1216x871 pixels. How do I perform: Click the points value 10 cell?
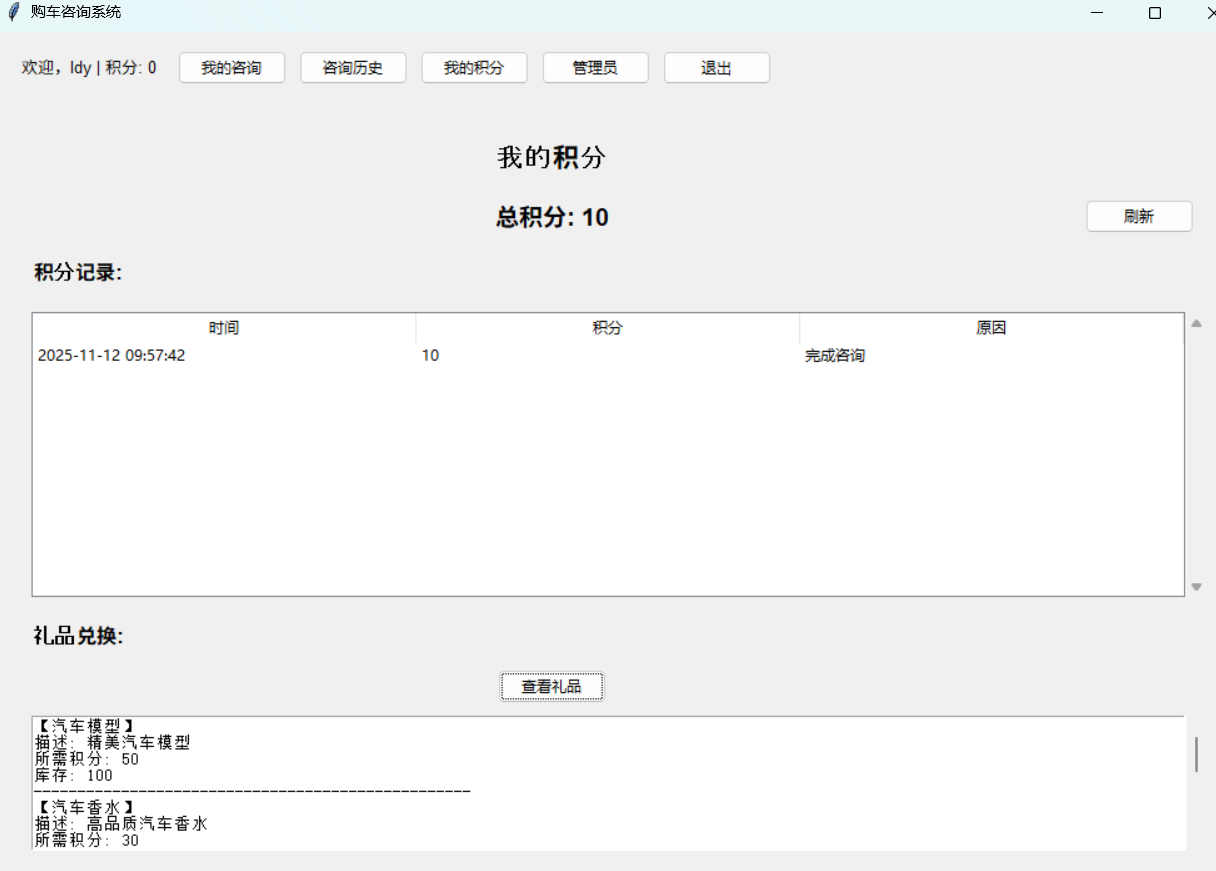click(430, 356)
